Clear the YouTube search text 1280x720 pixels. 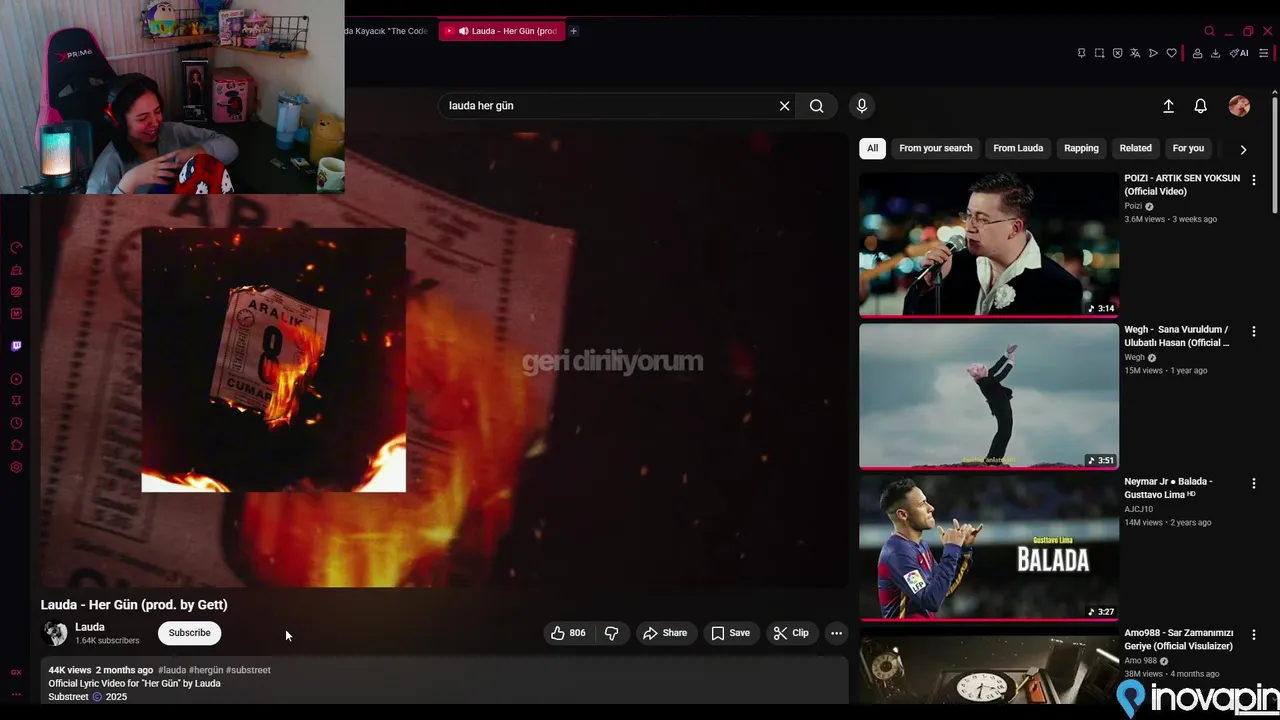pyautogui.click(x=784, y=106)
